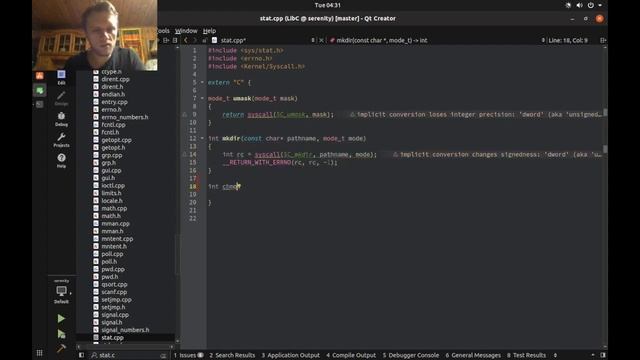Close the stat.cpp document with the X icon
The width and height of the screenshot is (640, 360).
321,40
